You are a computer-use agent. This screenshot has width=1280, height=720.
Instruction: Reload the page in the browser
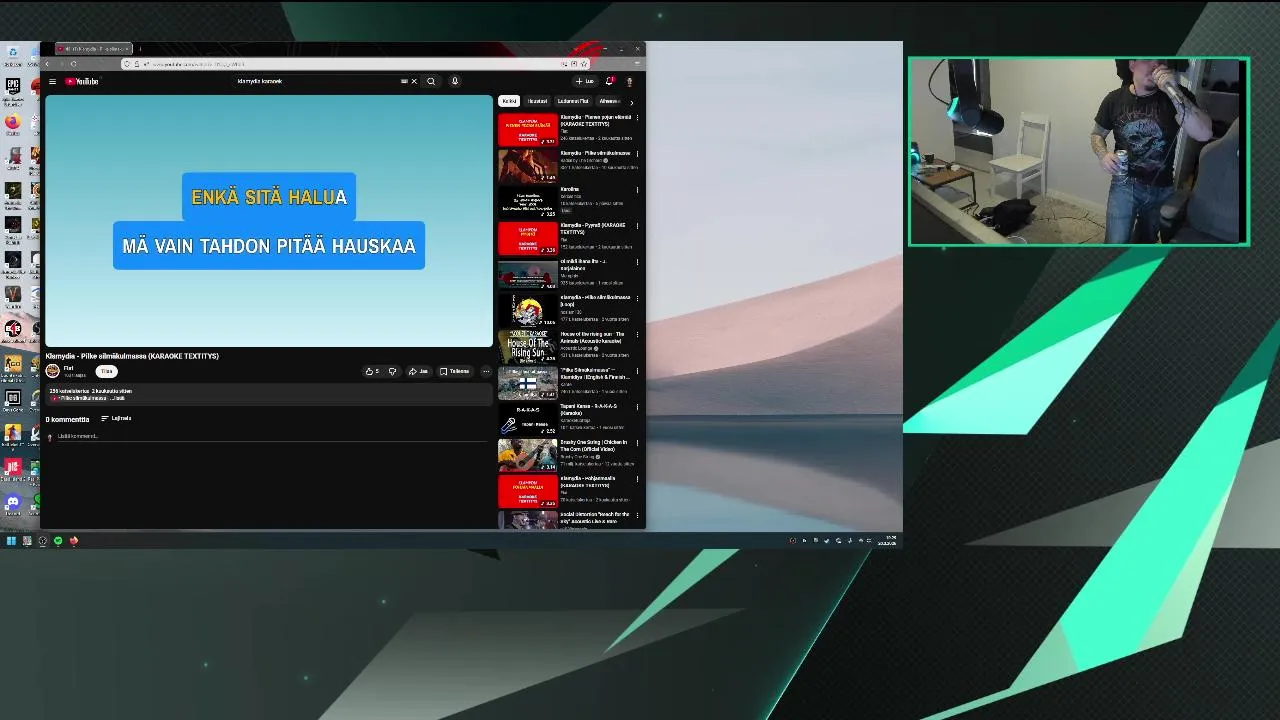point(73,64)
